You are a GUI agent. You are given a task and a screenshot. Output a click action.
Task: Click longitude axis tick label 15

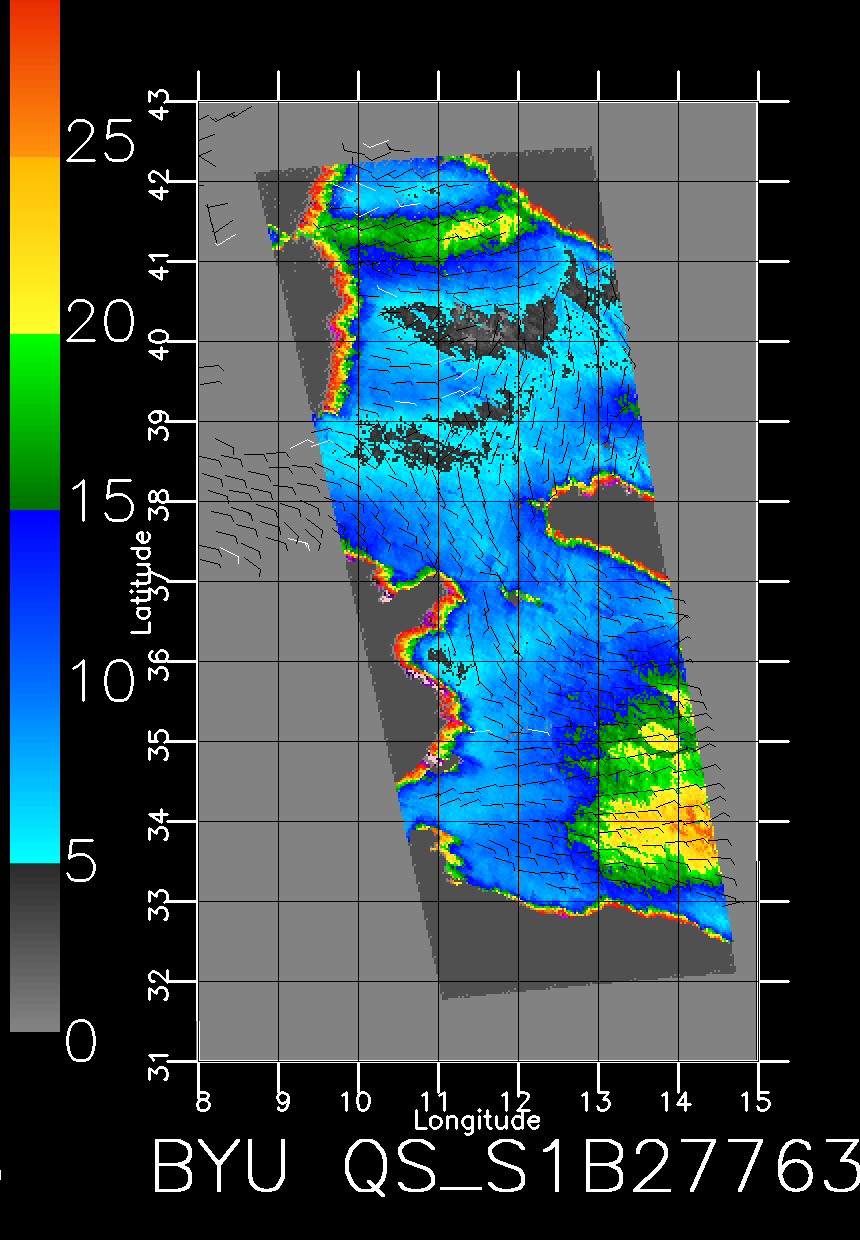point(757,1100)
